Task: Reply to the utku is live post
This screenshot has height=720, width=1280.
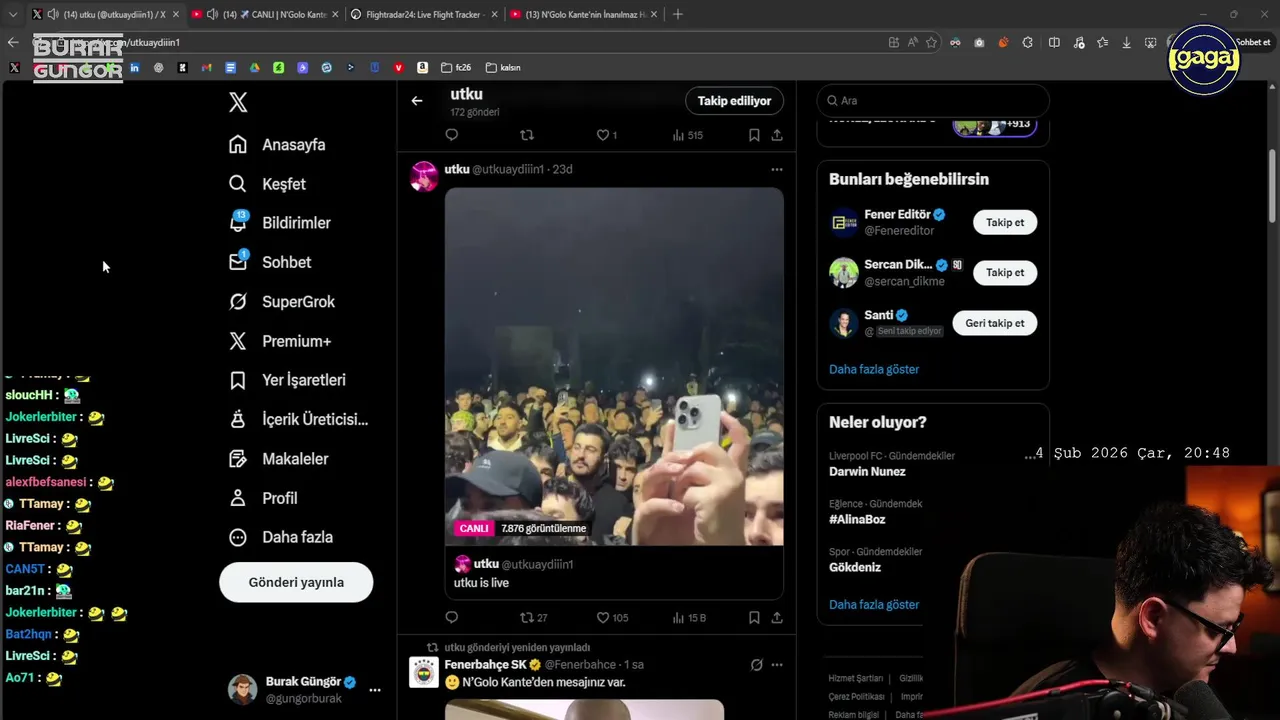Action: point(452,618)
